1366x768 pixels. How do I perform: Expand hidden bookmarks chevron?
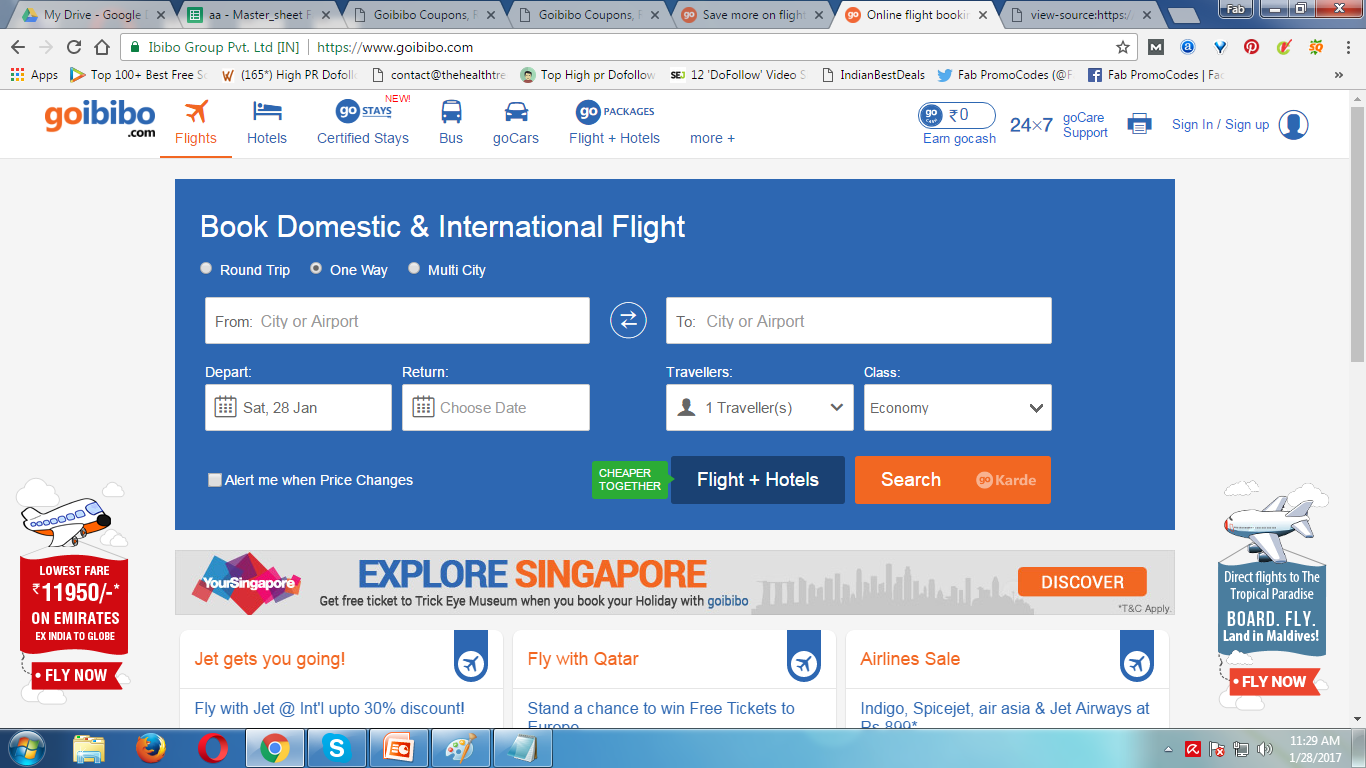click(x=1339, y=75)
